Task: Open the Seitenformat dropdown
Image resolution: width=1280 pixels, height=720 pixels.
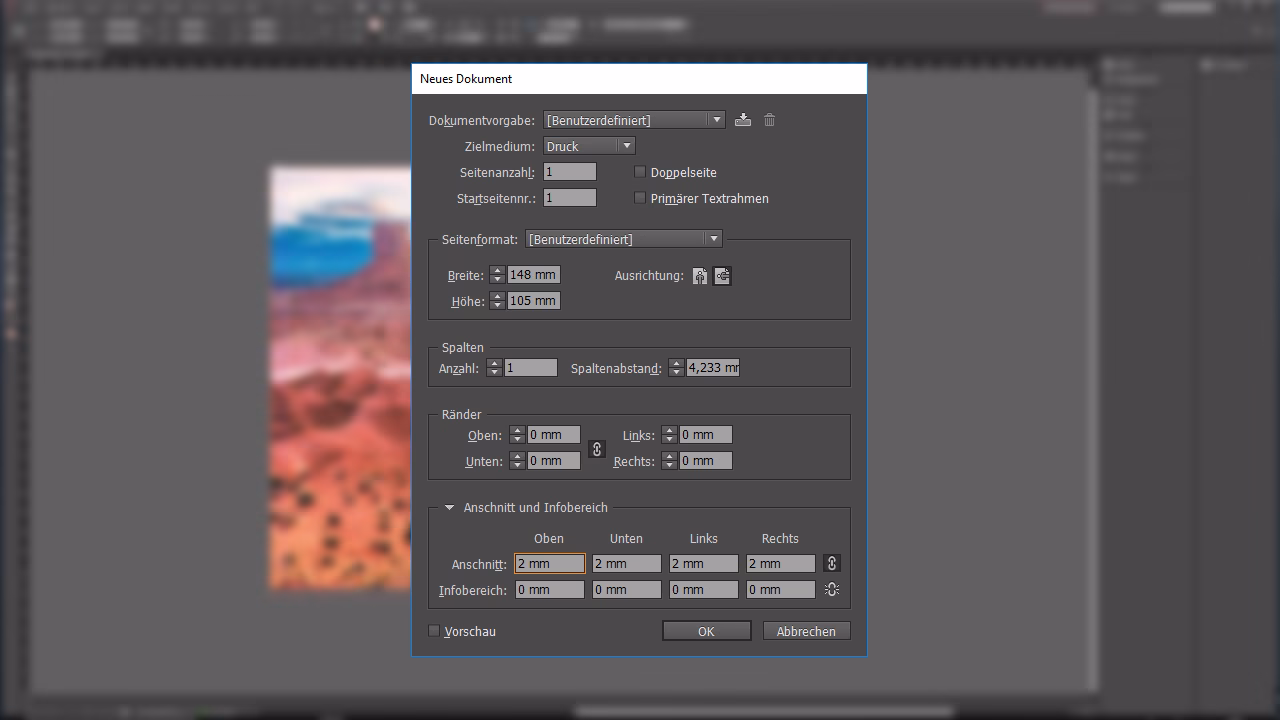Action: tap(713, 238)
